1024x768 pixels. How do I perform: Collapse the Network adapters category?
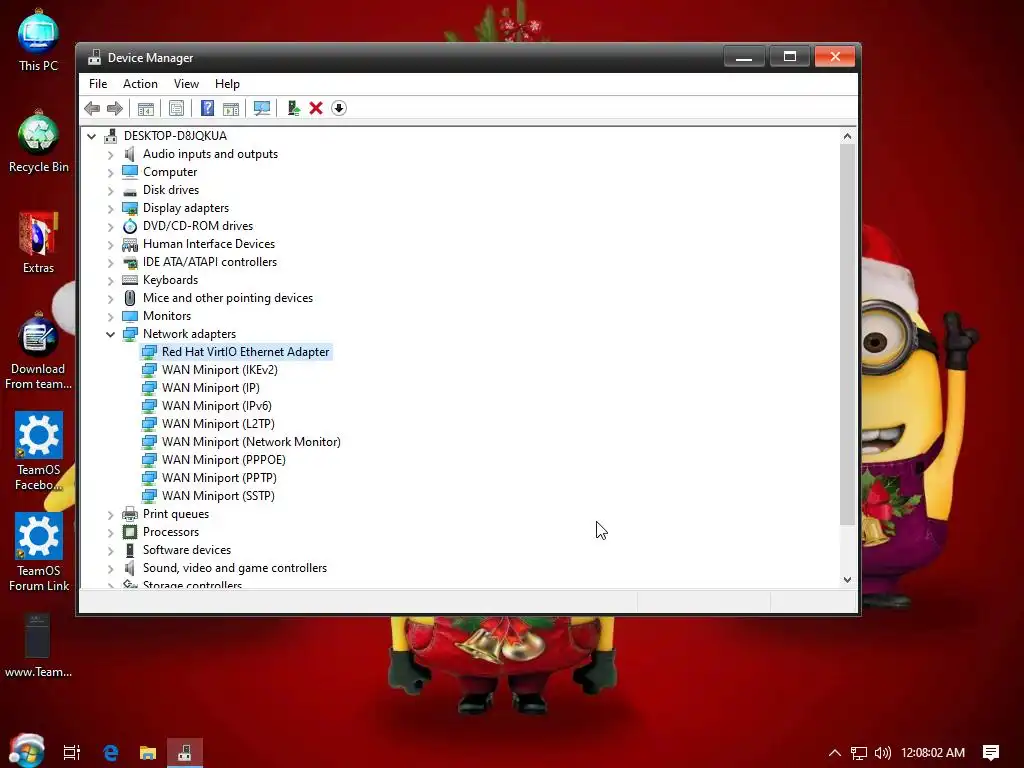pos(110,334)
